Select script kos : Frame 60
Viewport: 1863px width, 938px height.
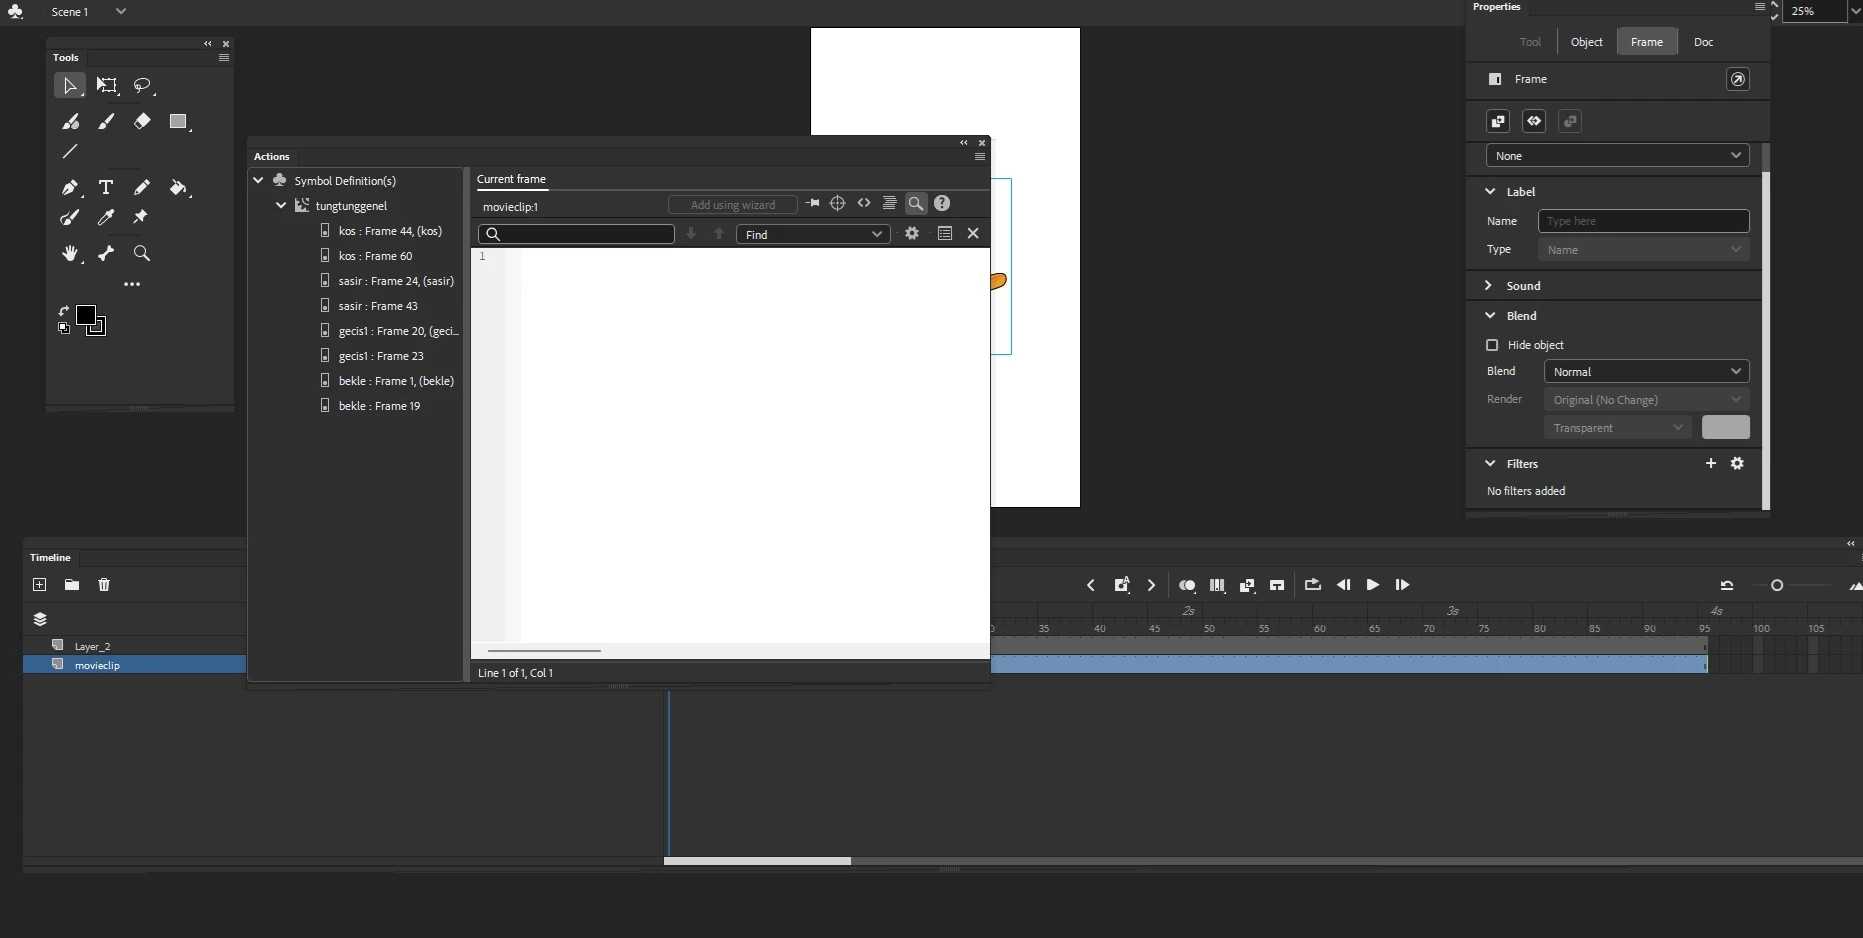point(375,256)
